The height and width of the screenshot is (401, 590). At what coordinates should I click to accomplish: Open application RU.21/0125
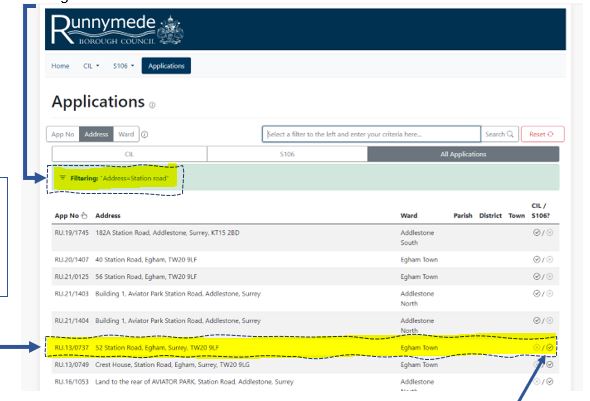(x=71, y=276)
